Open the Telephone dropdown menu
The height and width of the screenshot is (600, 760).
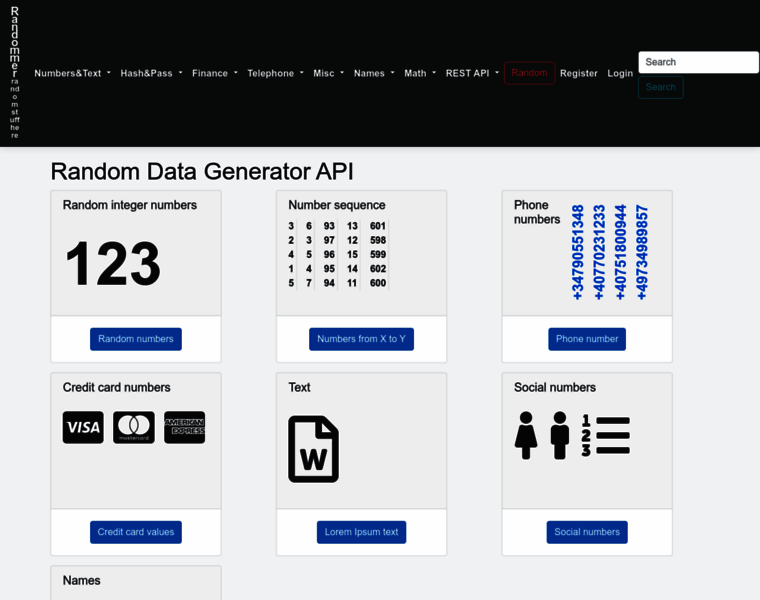[x=275, y=73]
